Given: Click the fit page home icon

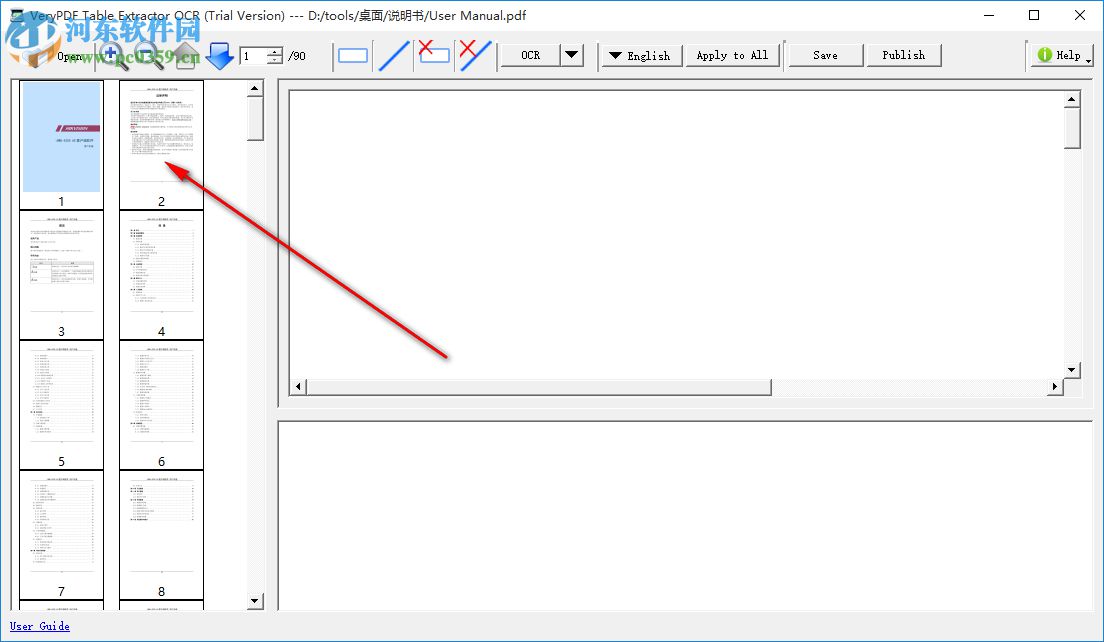Looking at the screenshot, I should click(x=185, y=55).
